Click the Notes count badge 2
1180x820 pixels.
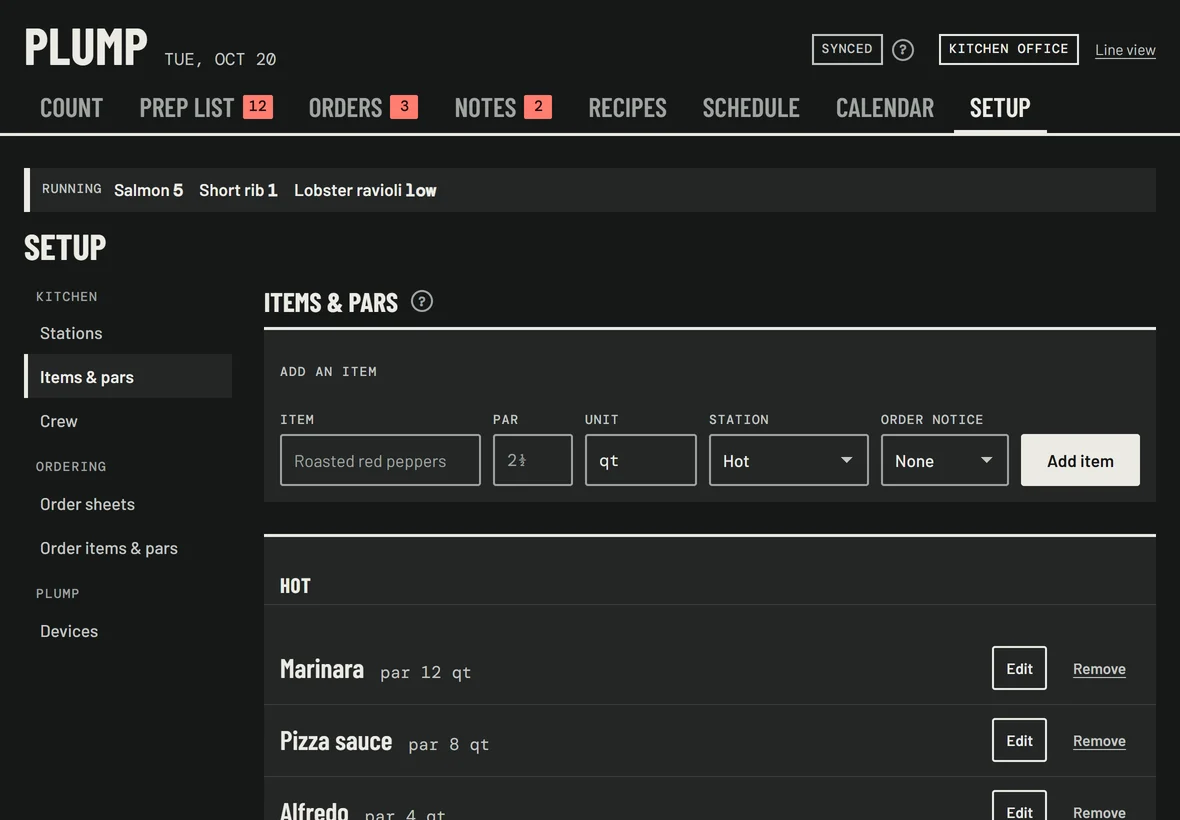point(538,107)
